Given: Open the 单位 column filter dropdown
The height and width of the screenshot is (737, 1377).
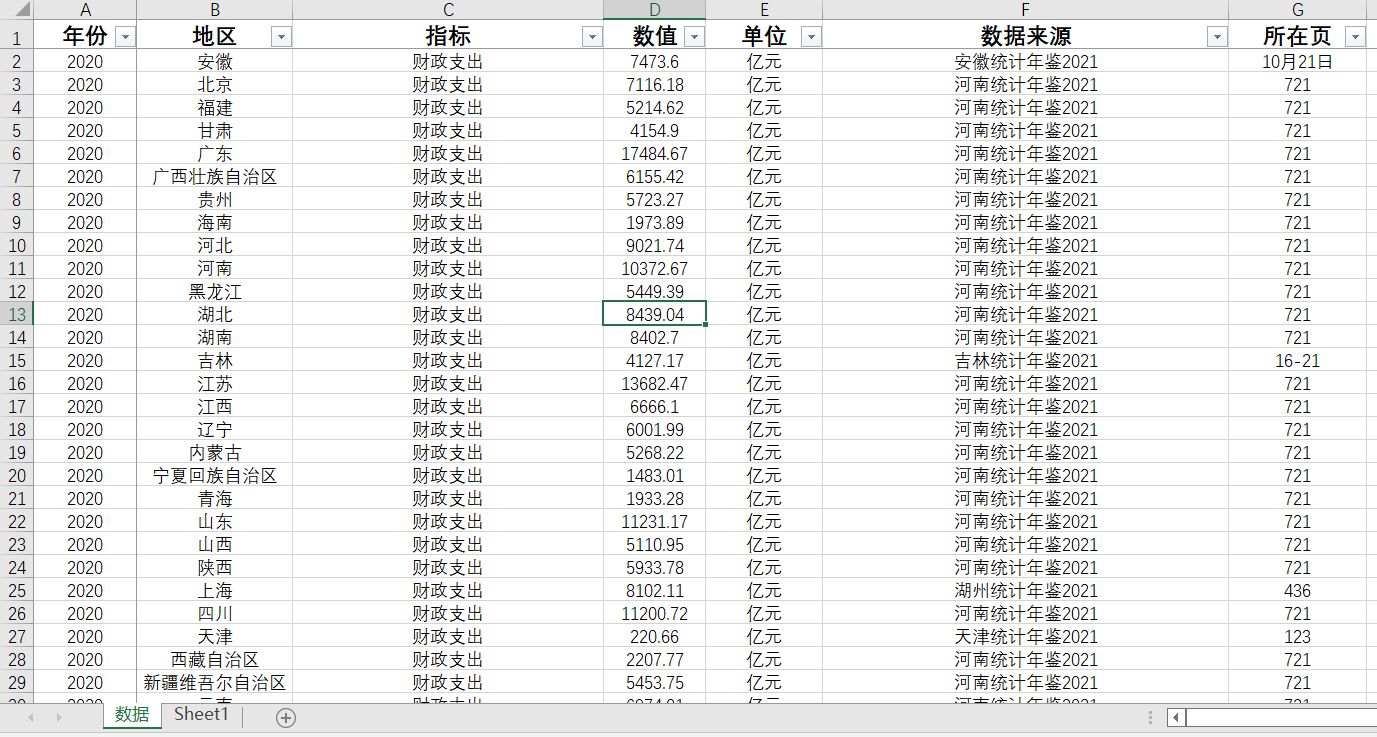Looking at the screenshot, I should click(x=811, y=37).
